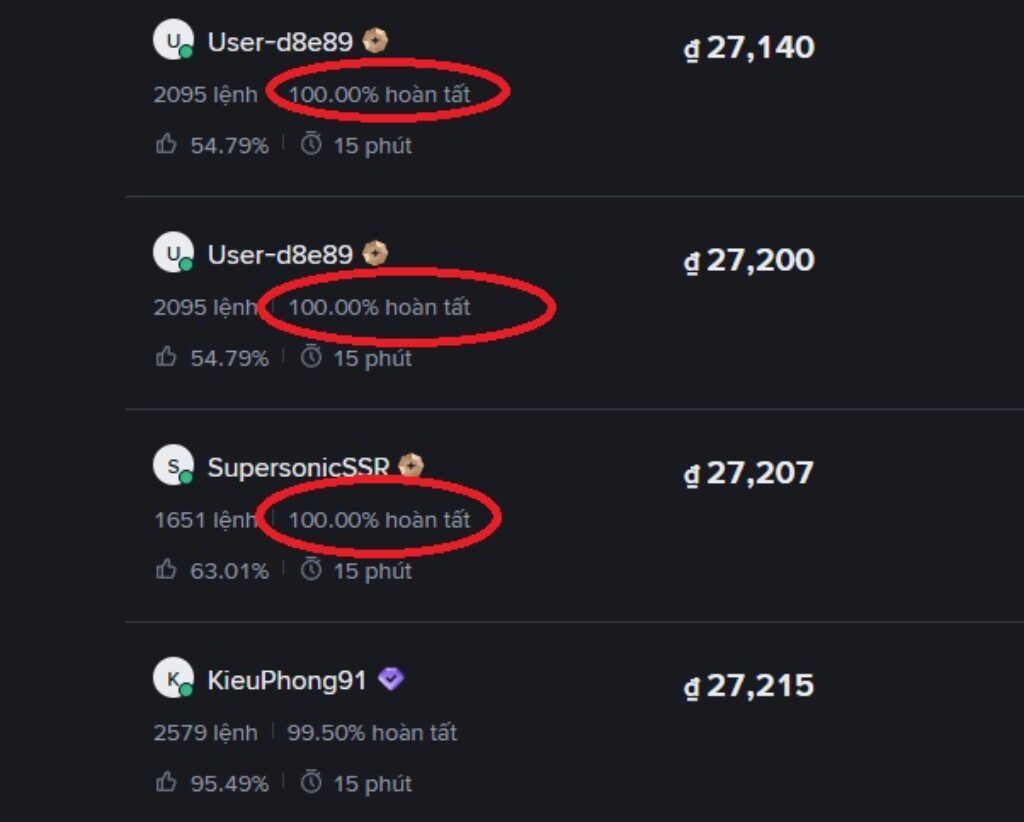Click the gold verified badge beside SupersonicSSR

[x=411, y=466]
